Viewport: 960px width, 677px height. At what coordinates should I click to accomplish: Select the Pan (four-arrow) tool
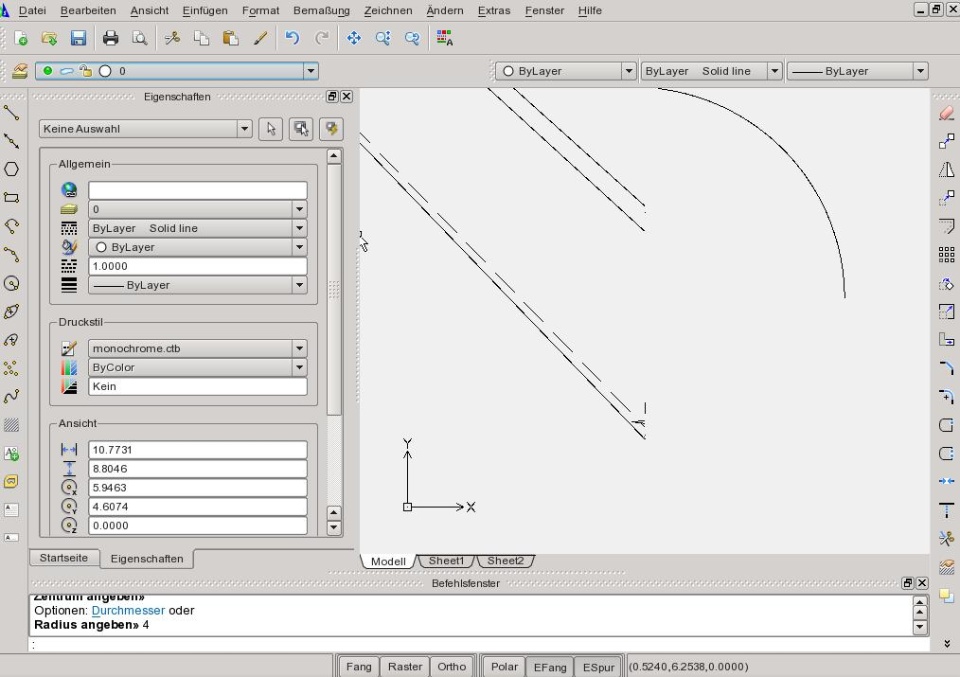[x=353, y=38]
